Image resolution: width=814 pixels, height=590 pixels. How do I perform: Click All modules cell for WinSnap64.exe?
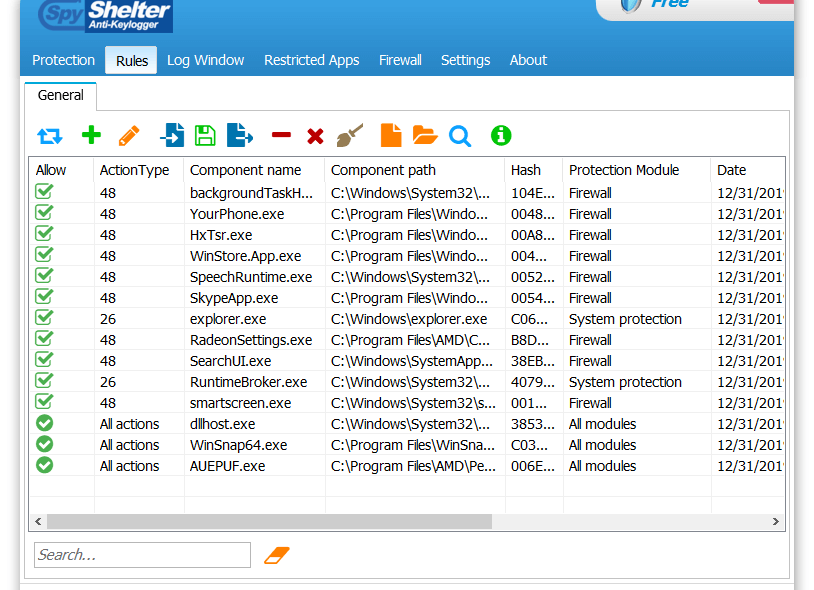click(x=602, y=445)
